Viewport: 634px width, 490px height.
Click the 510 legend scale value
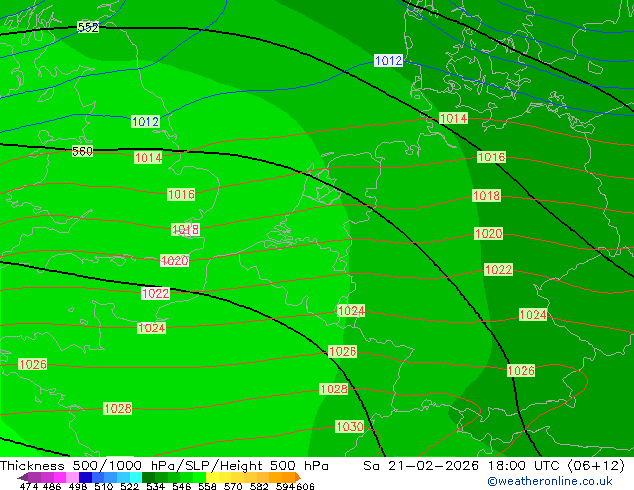(104, 486)
